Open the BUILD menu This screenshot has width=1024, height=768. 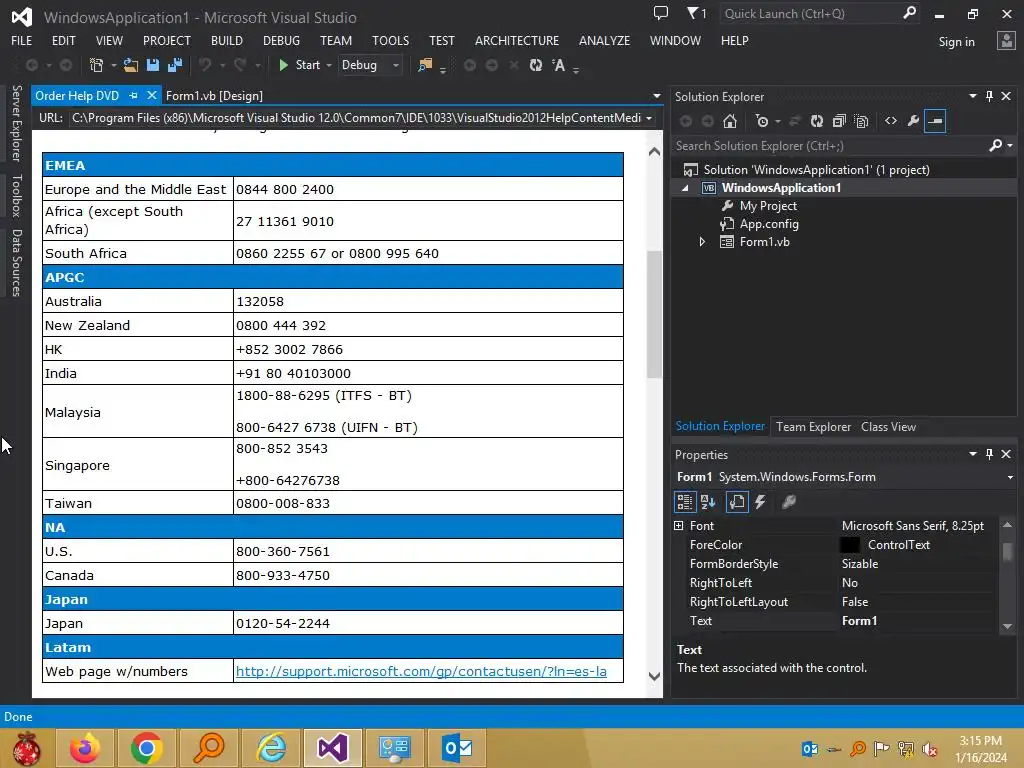coord(227,40)
